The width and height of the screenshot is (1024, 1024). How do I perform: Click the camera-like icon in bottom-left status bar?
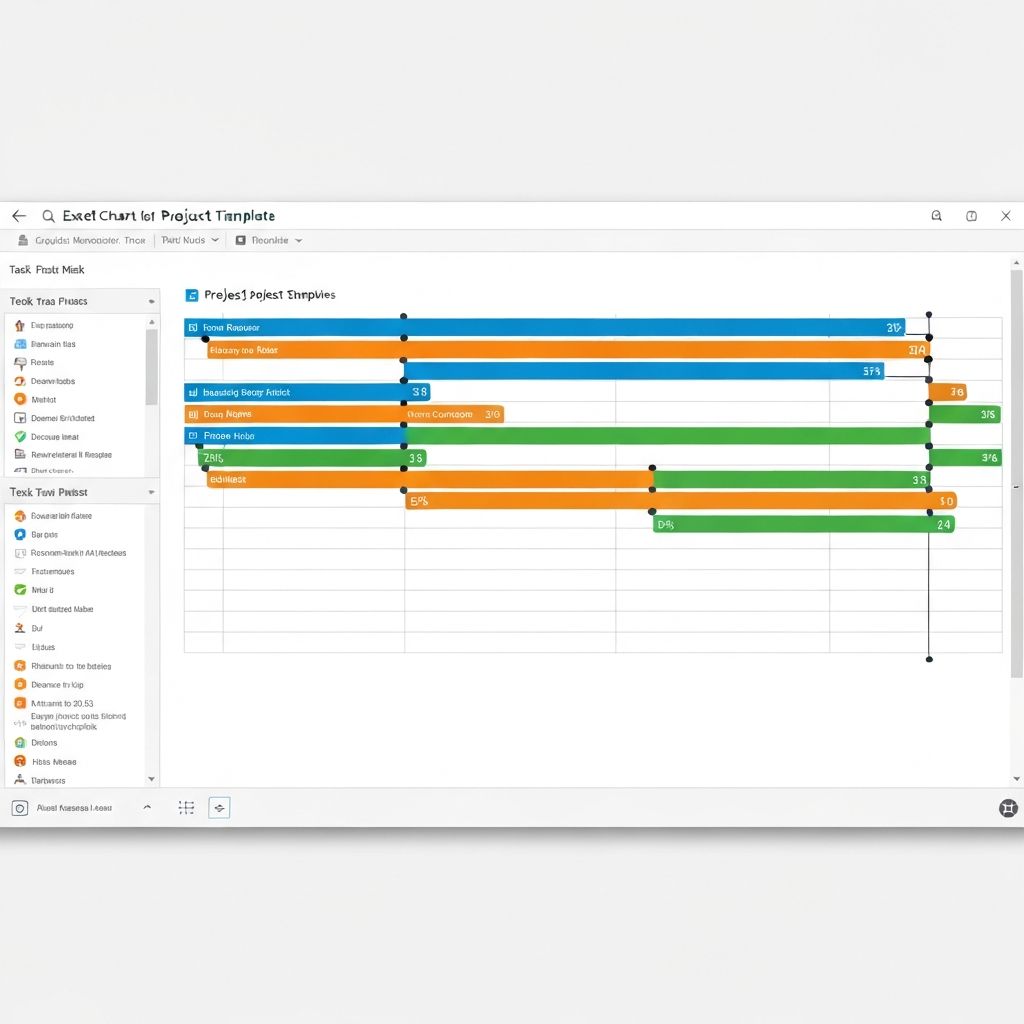click(20, 808)
